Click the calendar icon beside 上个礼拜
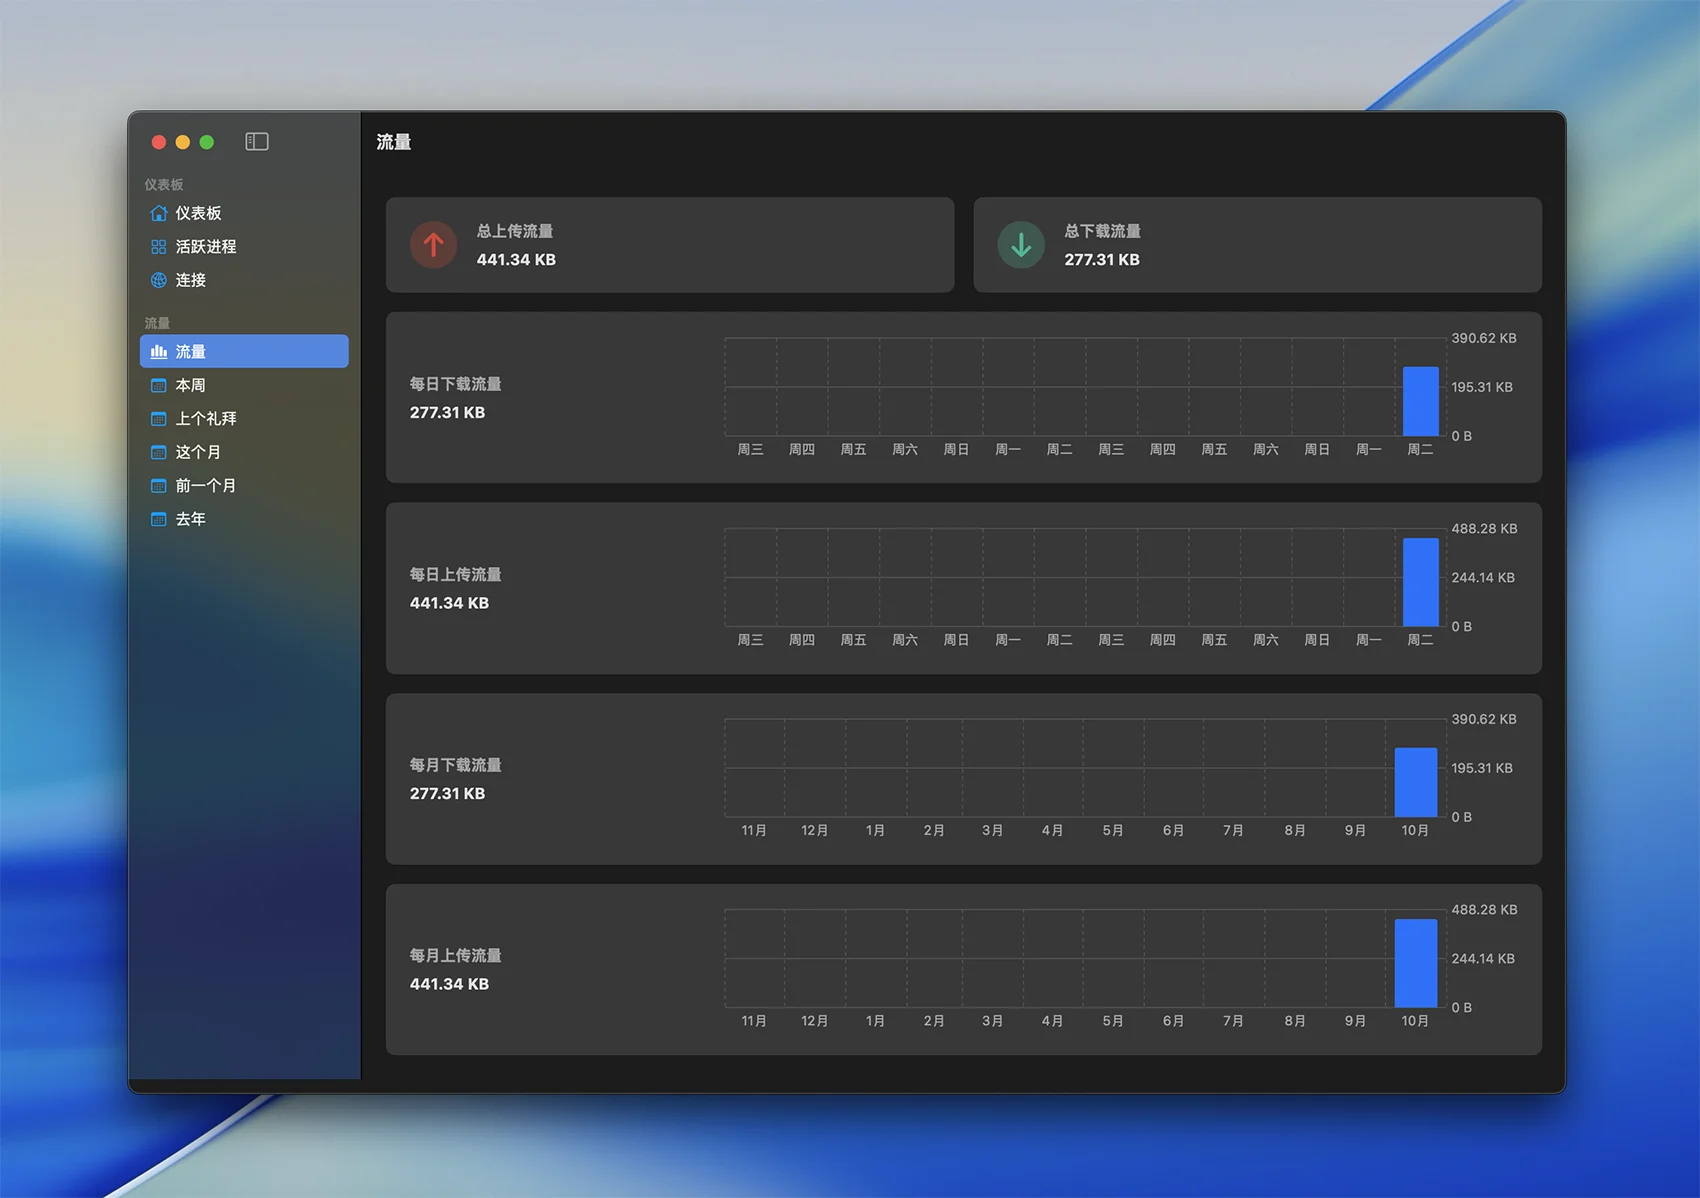This screenshot has width=1700, height=1198. 158,419
